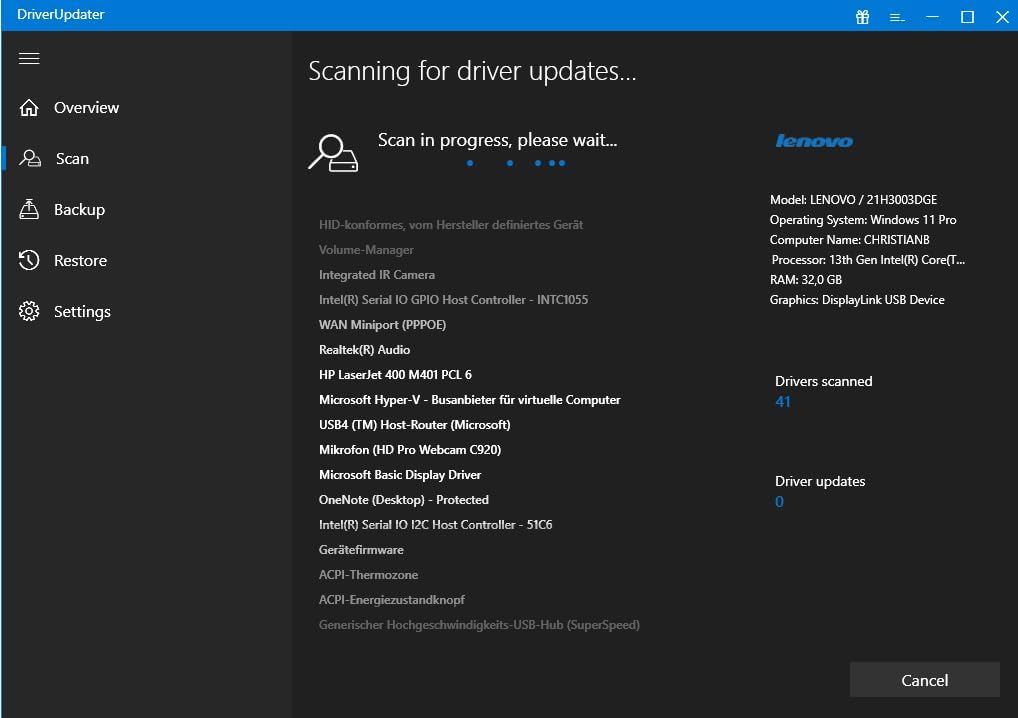Select 'ACPI-Thermozone' entry
Image resolution: width=1018 pixels, height=718 pixels.
pos(368,575)
